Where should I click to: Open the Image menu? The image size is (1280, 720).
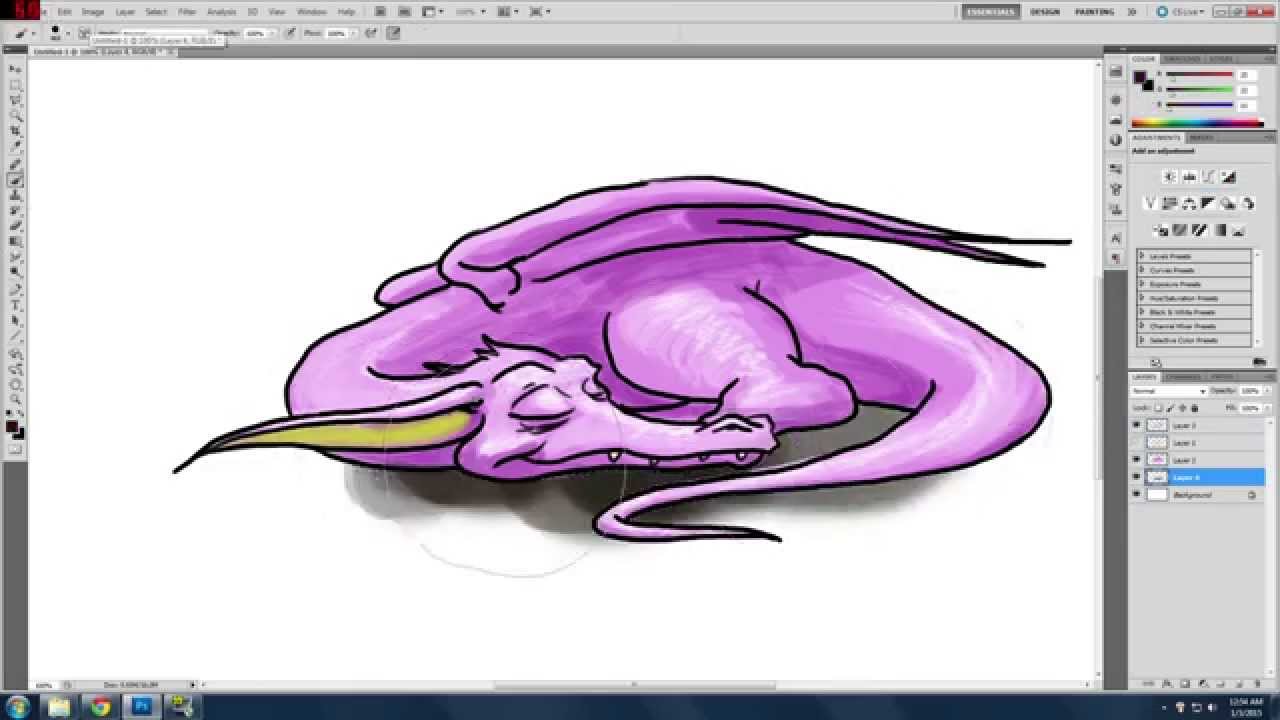point(93,11)
